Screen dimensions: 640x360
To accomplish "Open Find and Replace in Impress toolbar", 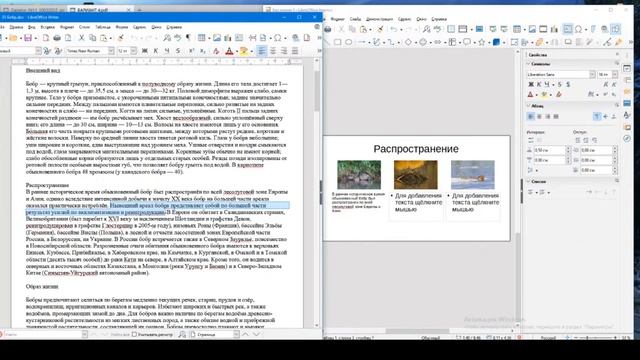I will click(x=426, y=29).
